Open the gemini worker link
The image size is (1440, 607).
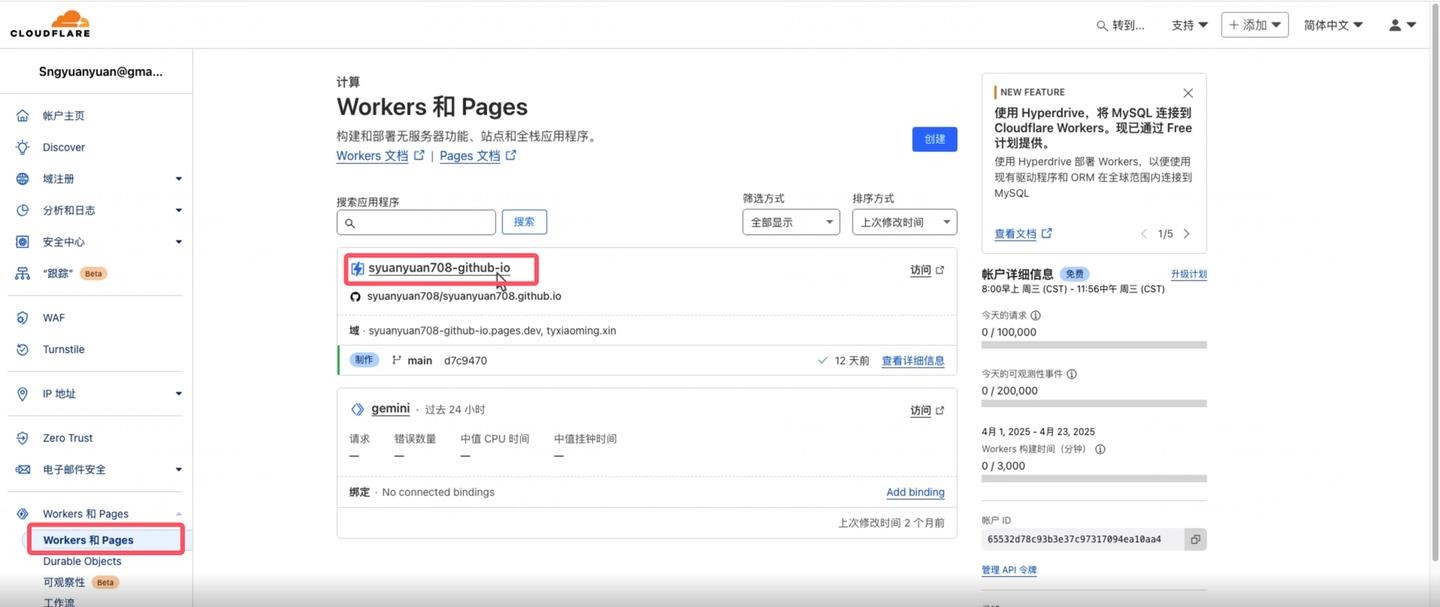click(390, 409)
